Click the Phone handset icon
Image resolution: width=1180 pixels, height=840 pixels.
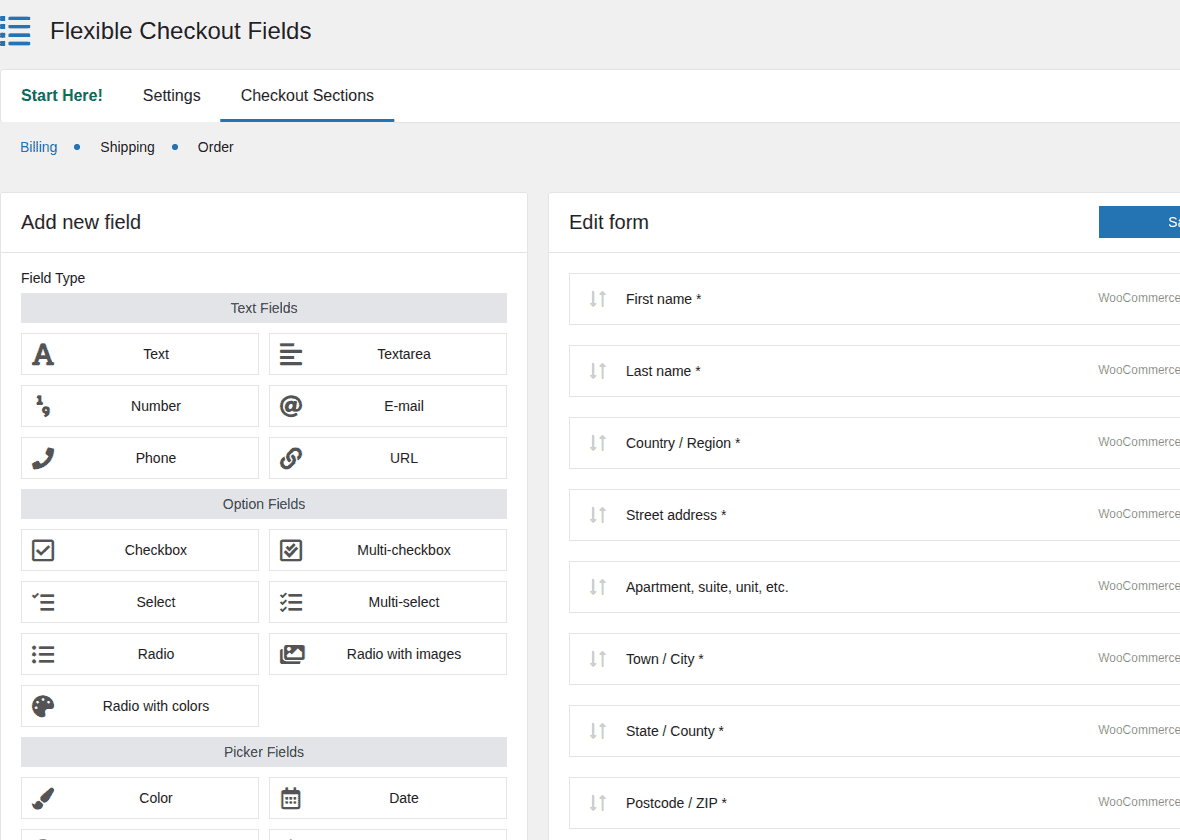43,458
